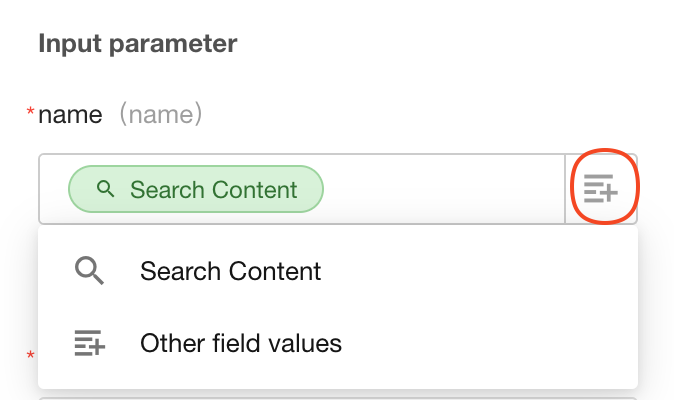
Task: Click red required asterisk beside name label
Action: click(x=30, y=114)
